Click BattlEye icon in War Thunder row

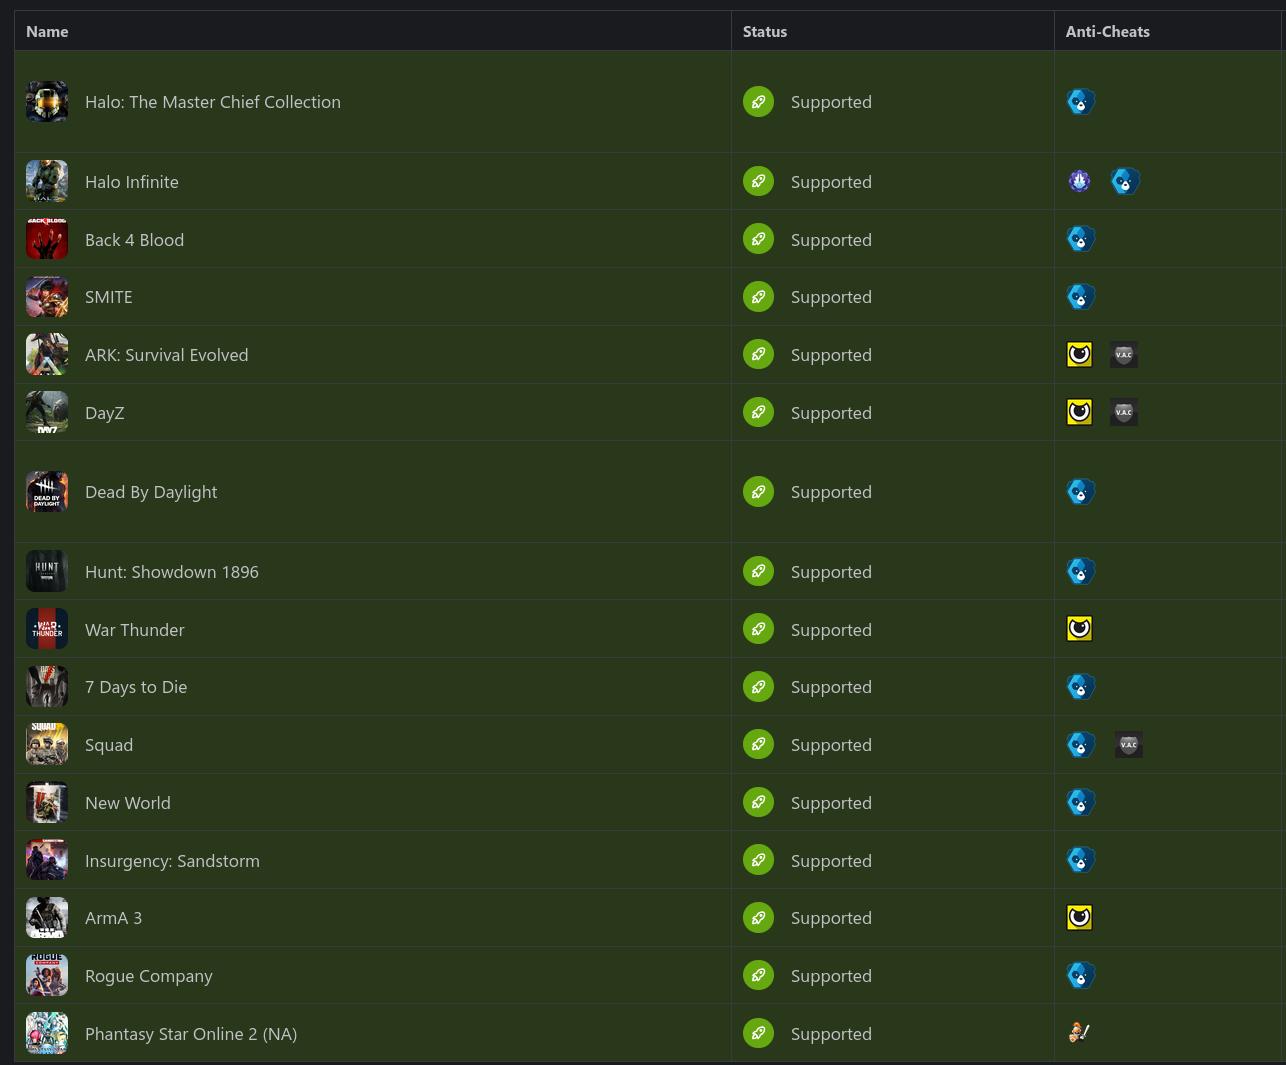pyautogui.click(x=1080, y=629)
